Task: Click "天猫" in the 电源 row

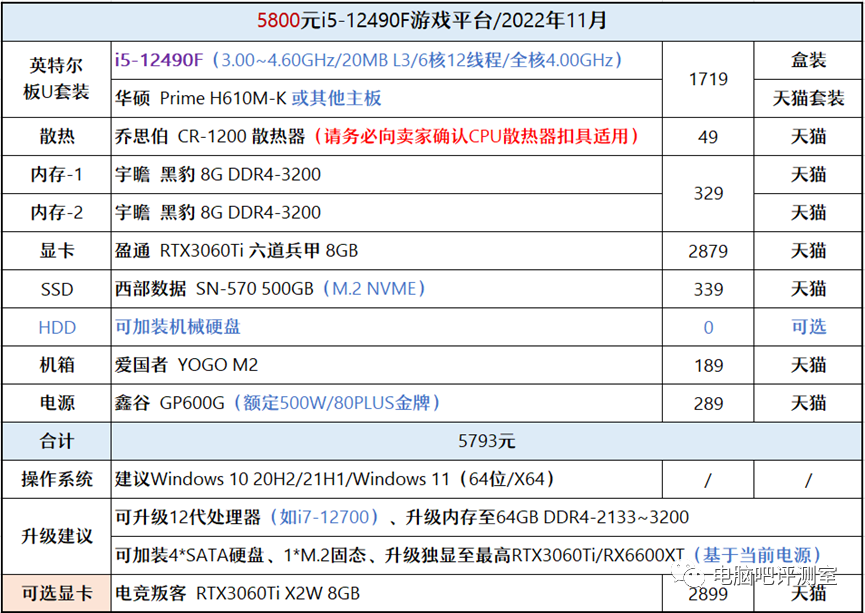Action: tap(808, 403)
